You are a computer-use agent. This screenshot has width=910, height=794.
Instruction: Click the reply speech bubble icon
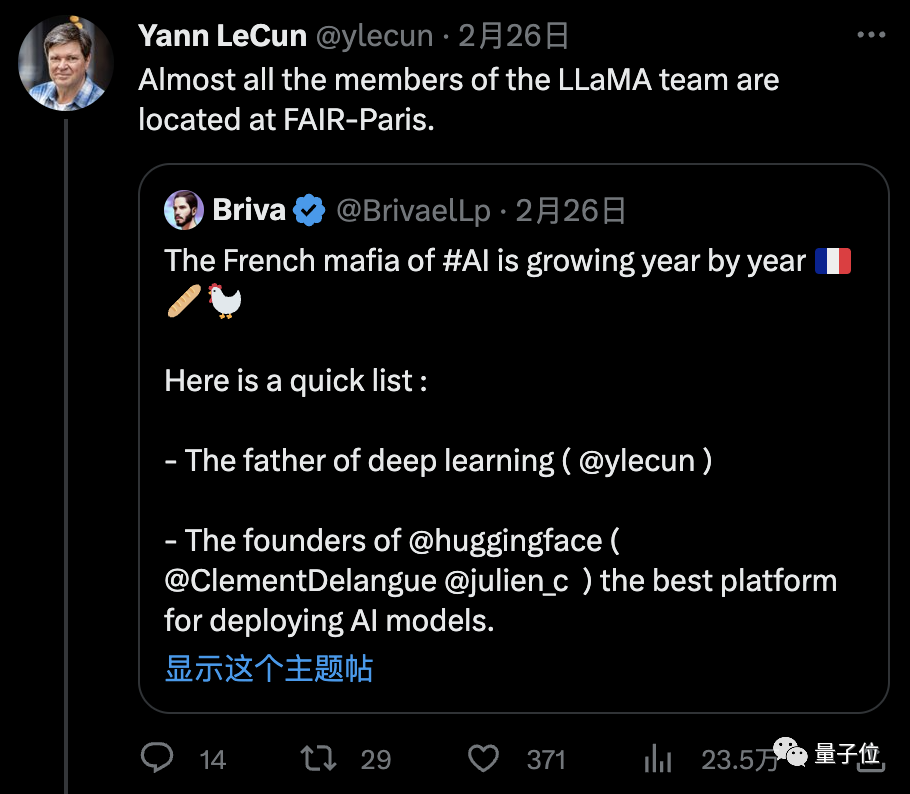coord(157,759)
